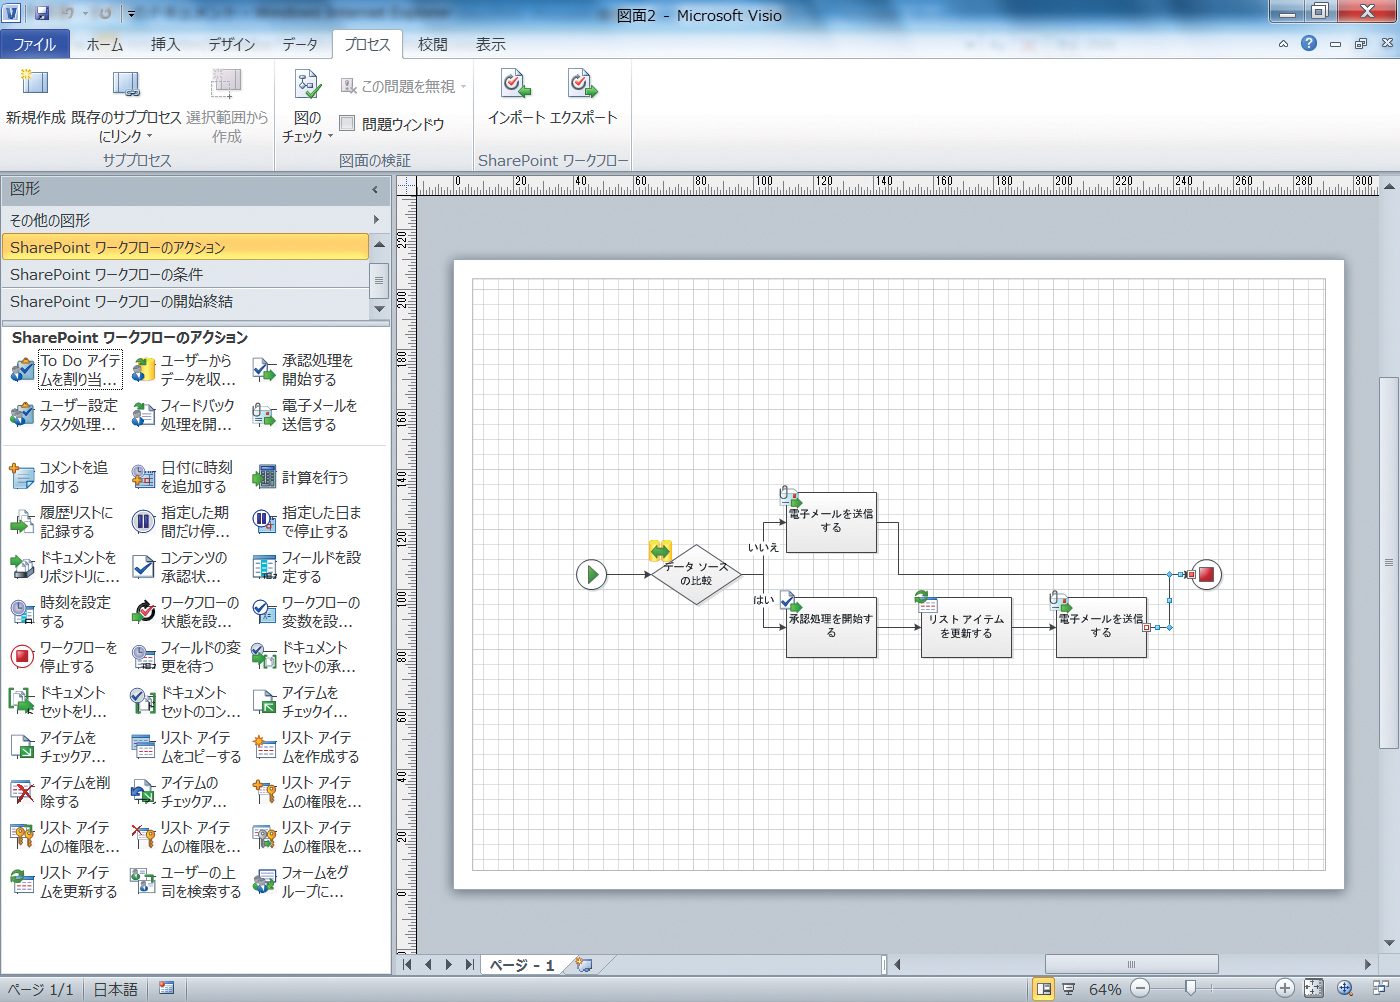
Task: Open the Visio help question-mark icon
Action: coord(1308,43)
